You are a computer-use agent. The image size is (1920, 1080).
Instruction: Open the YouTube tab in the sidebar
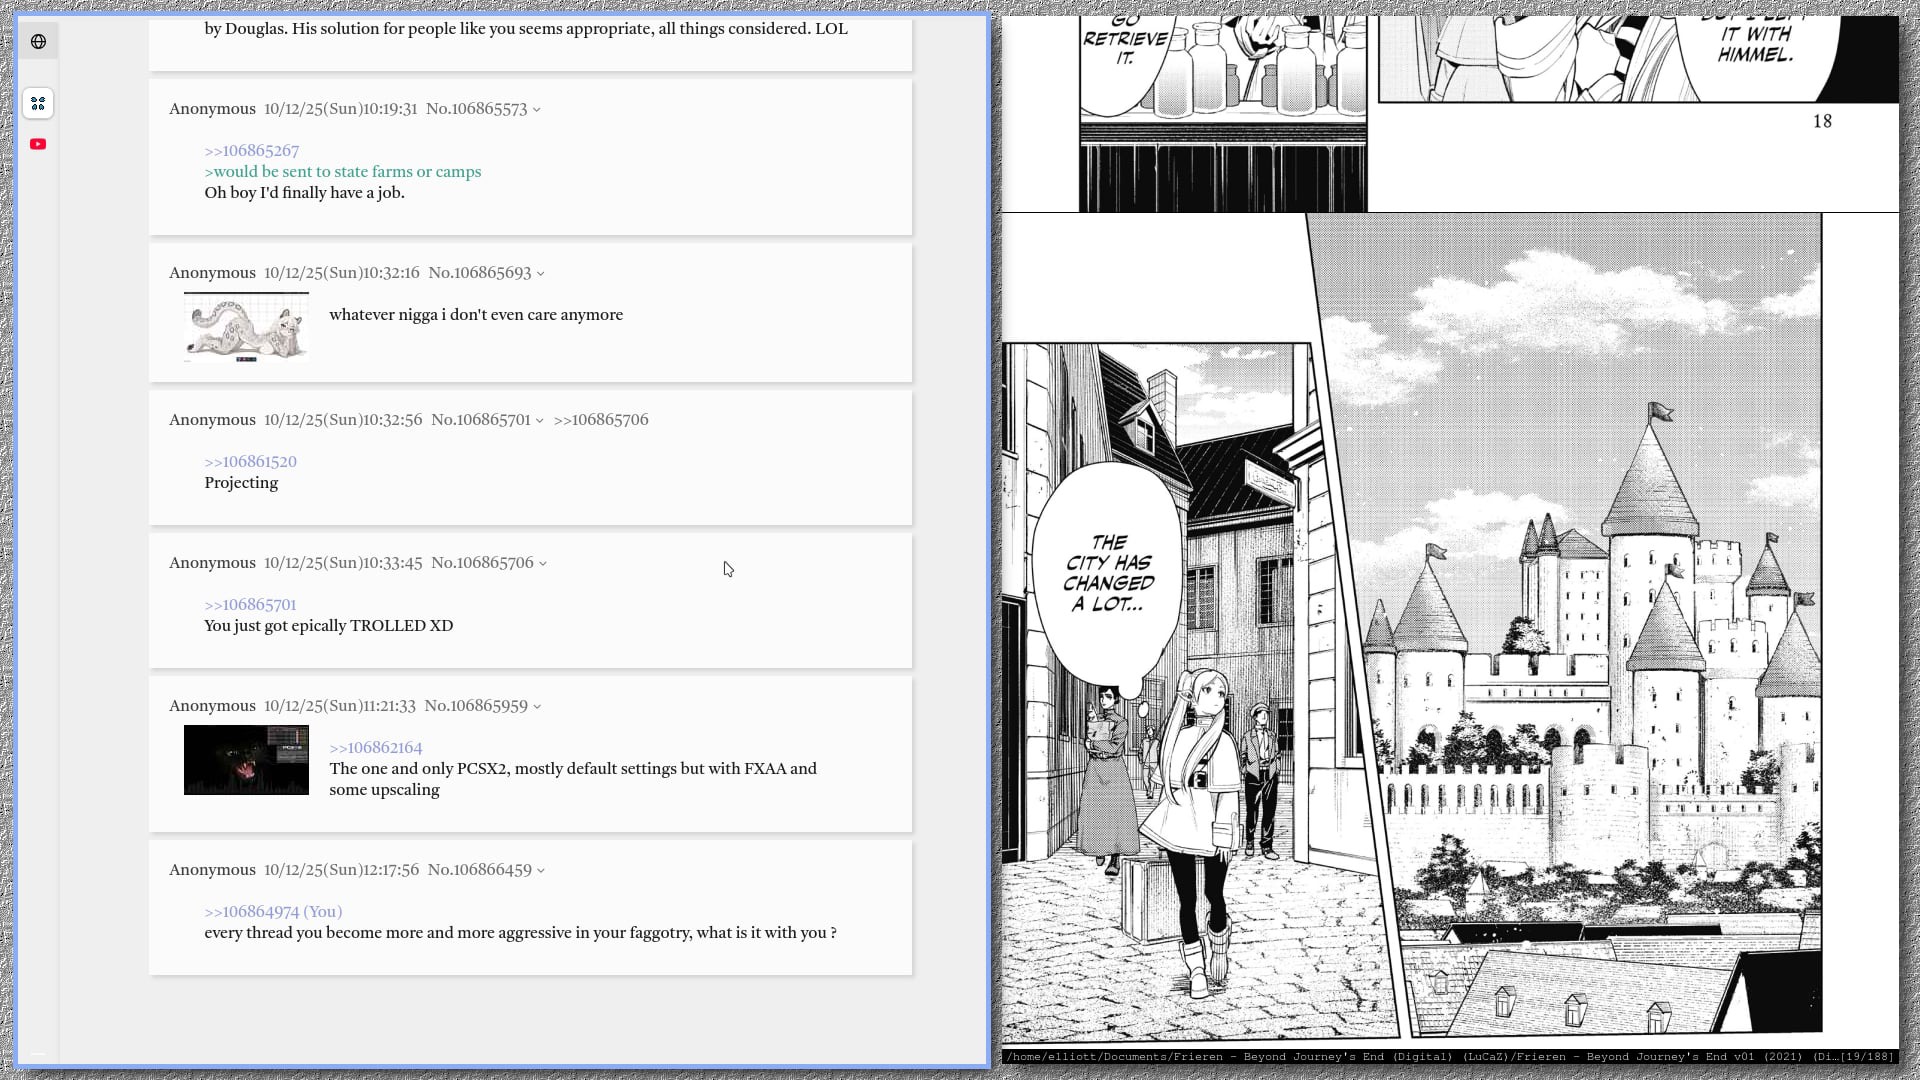pyautogui.click(x=38, y=144)
